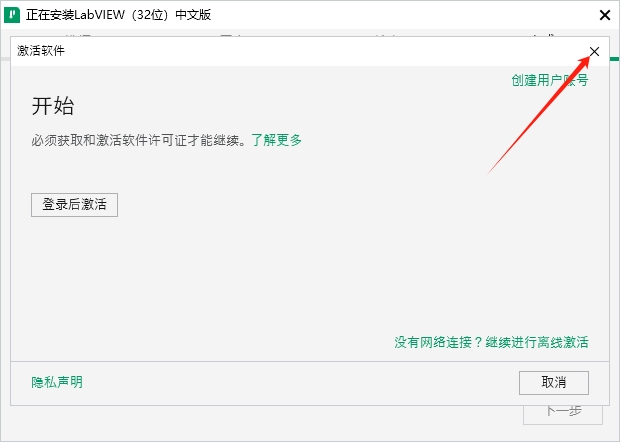Screen dimensions: 620x442
Task: Click the greyed 下一步 button in installer
Action: point(563,414)
